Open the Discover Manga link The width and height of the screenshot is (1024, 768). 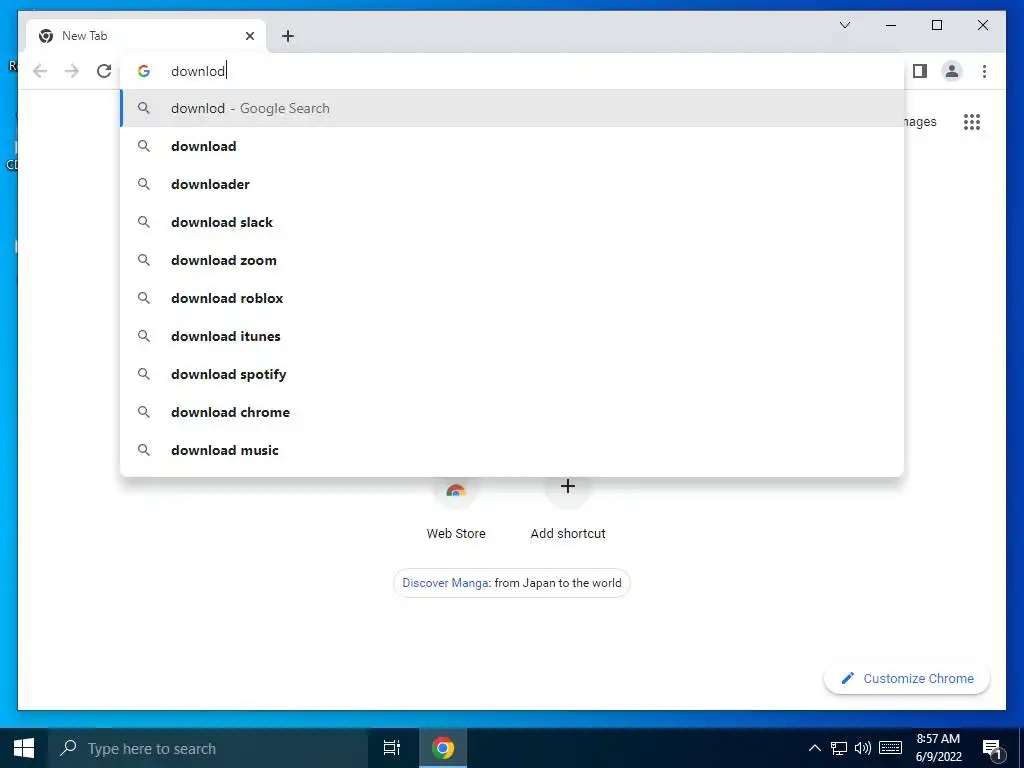[x=445, y=583]
